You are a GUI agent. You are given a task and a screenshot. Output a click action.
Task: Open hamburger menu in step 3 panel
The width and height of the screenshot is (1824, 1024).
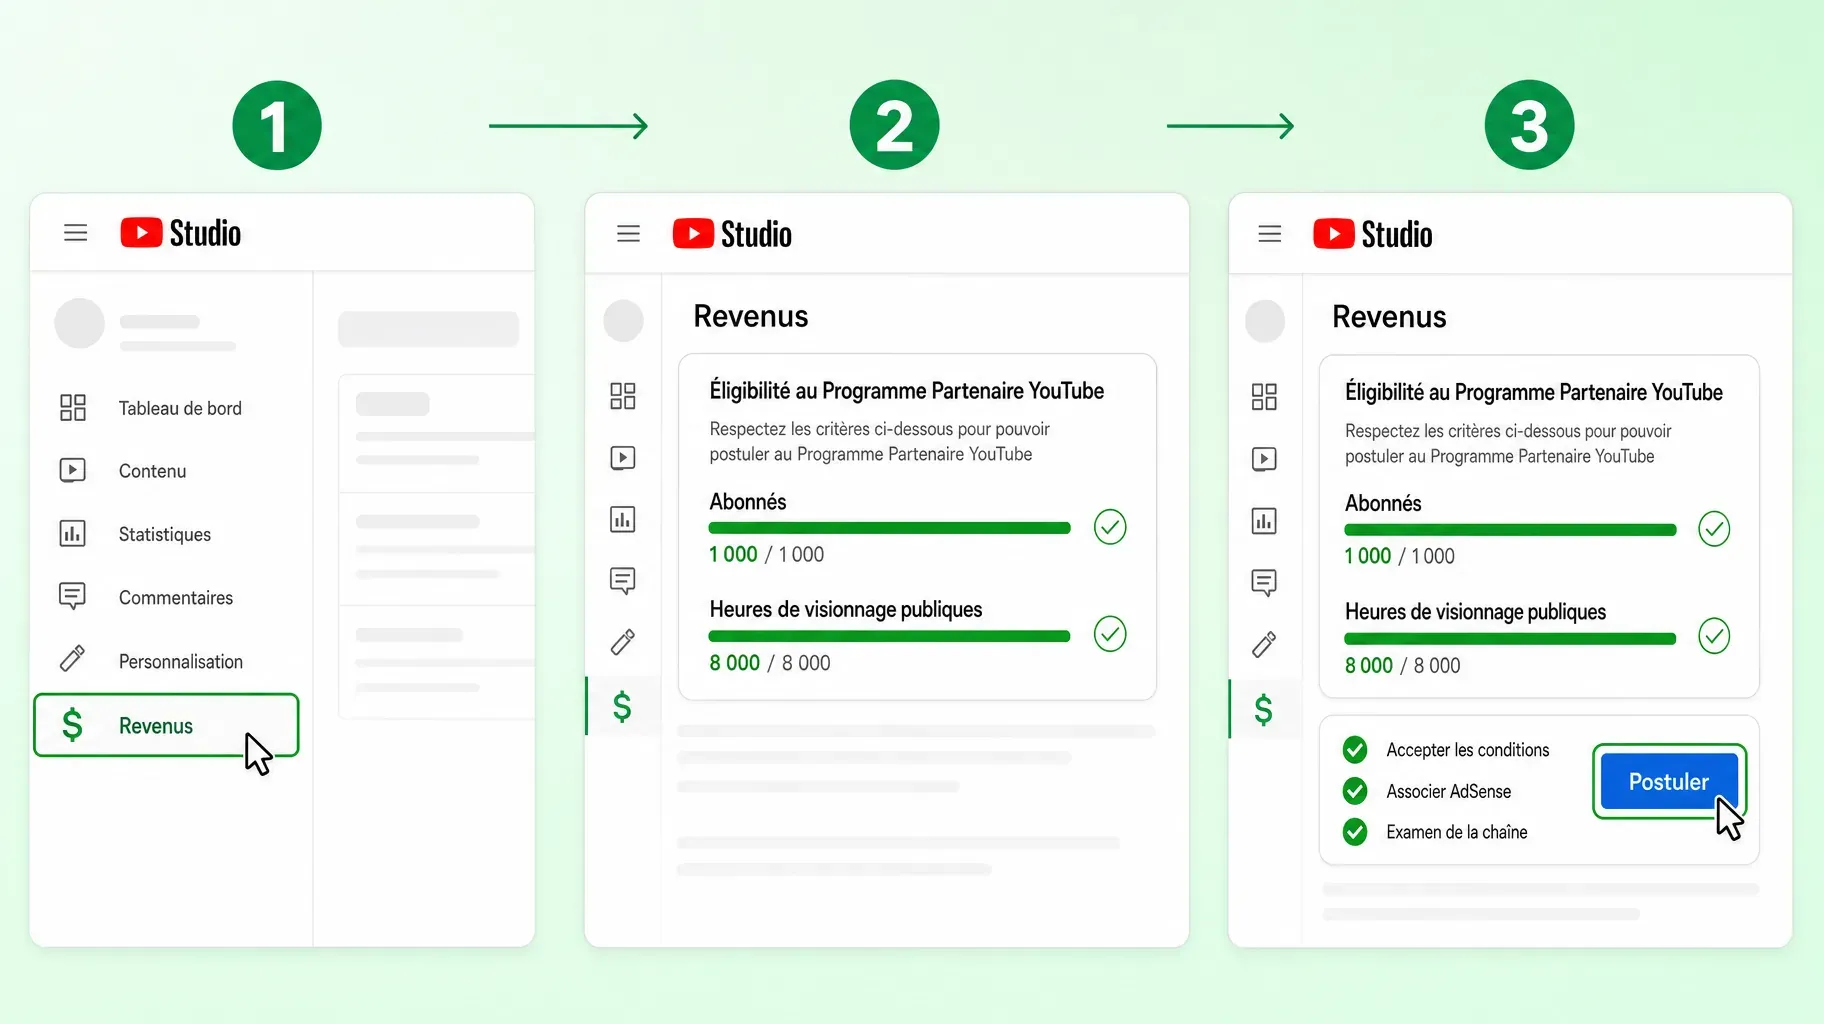click(1270, 234)
